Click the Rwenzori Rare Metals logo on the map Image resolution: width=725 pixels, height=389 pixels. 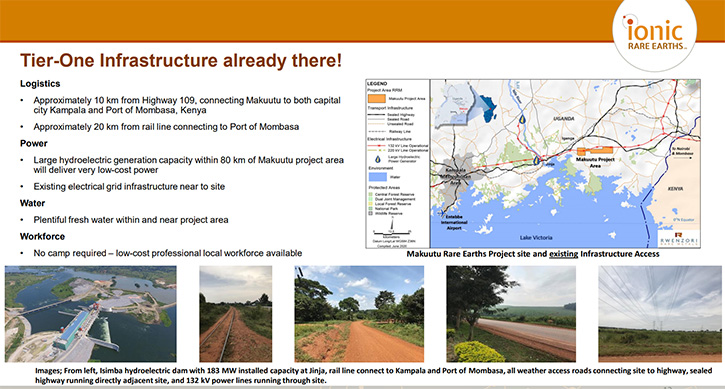[x=679, y=239]
